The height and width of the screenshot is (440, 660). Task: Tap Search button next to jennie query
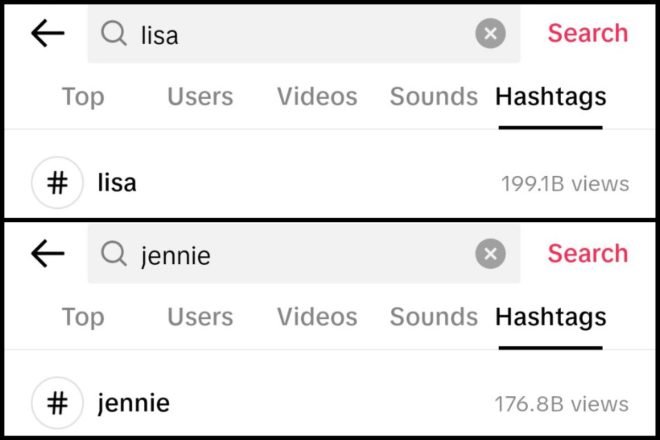click(588, 253)
